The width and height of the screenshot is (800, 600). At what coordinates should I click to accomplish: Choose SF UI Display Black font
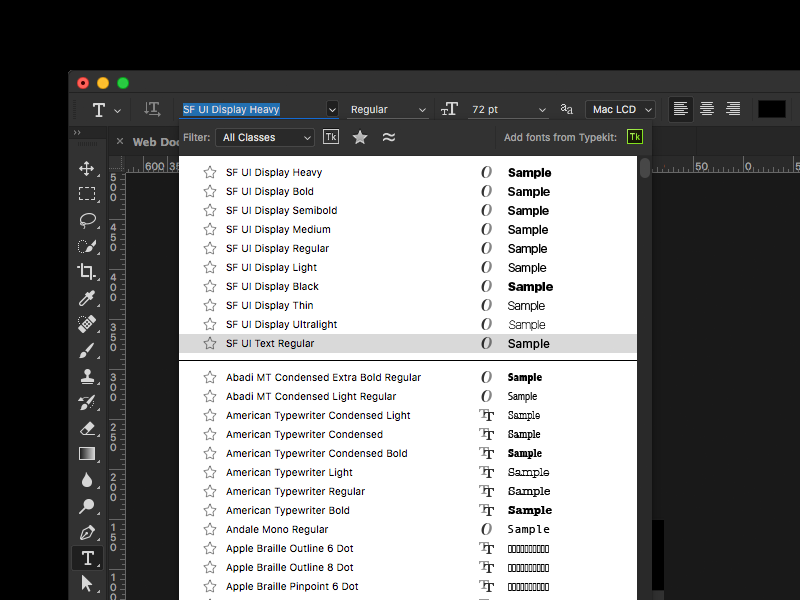tap(408, 286)
